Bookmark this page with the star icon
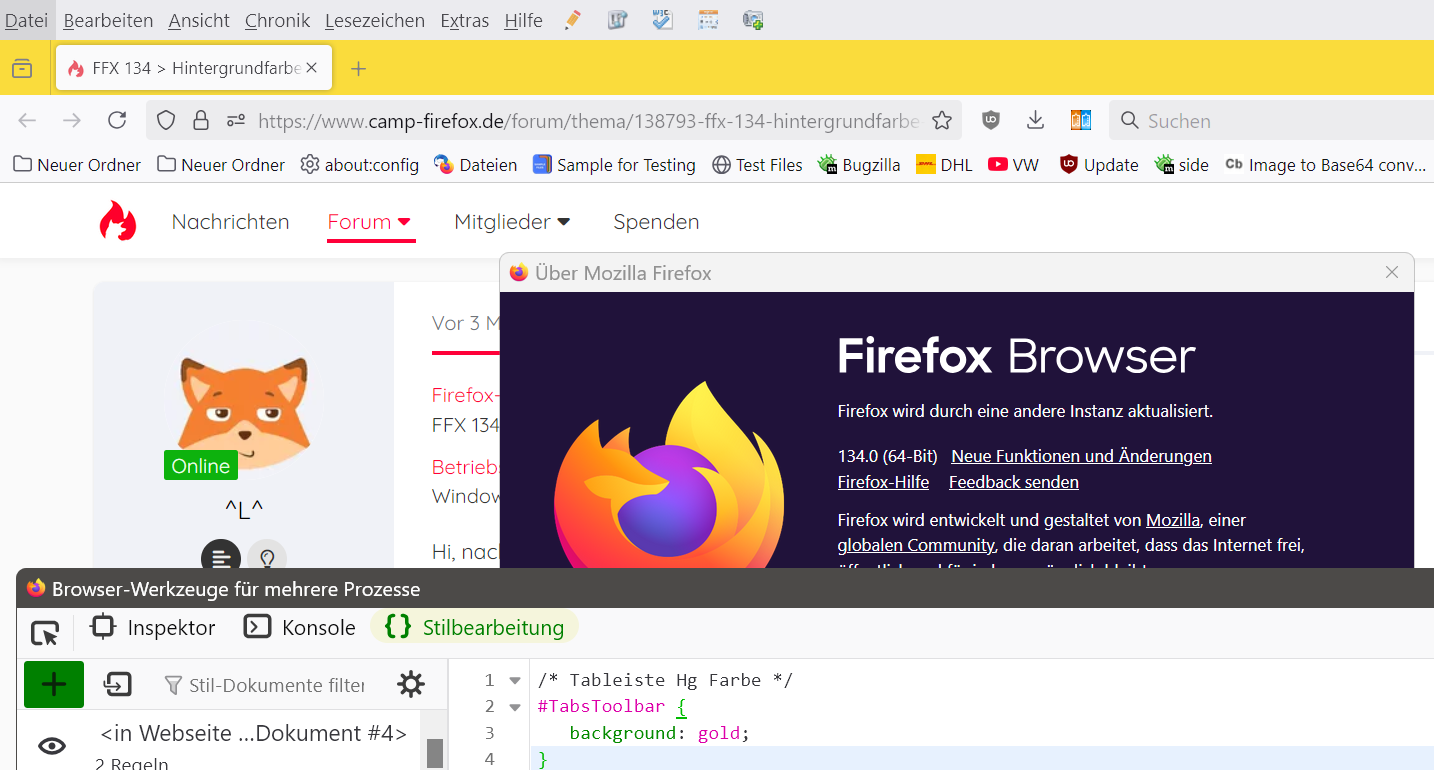Screen dimensions: 1434x770 [x=941, y=121]
